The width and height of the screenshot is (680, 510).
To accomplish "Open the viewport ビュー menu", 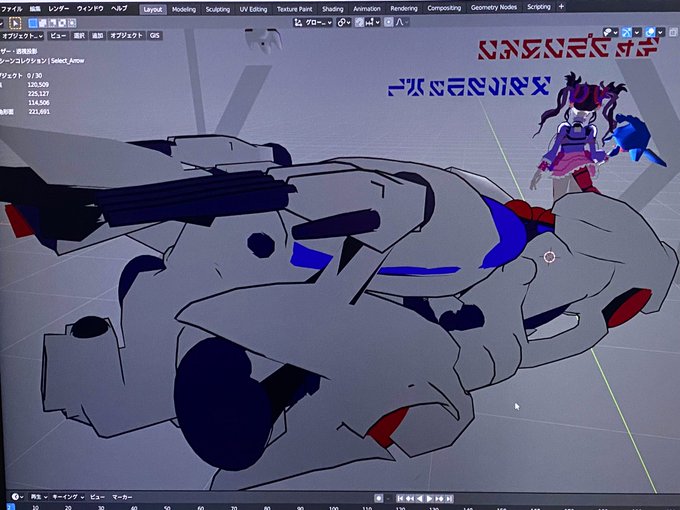I will click(58, 36).
